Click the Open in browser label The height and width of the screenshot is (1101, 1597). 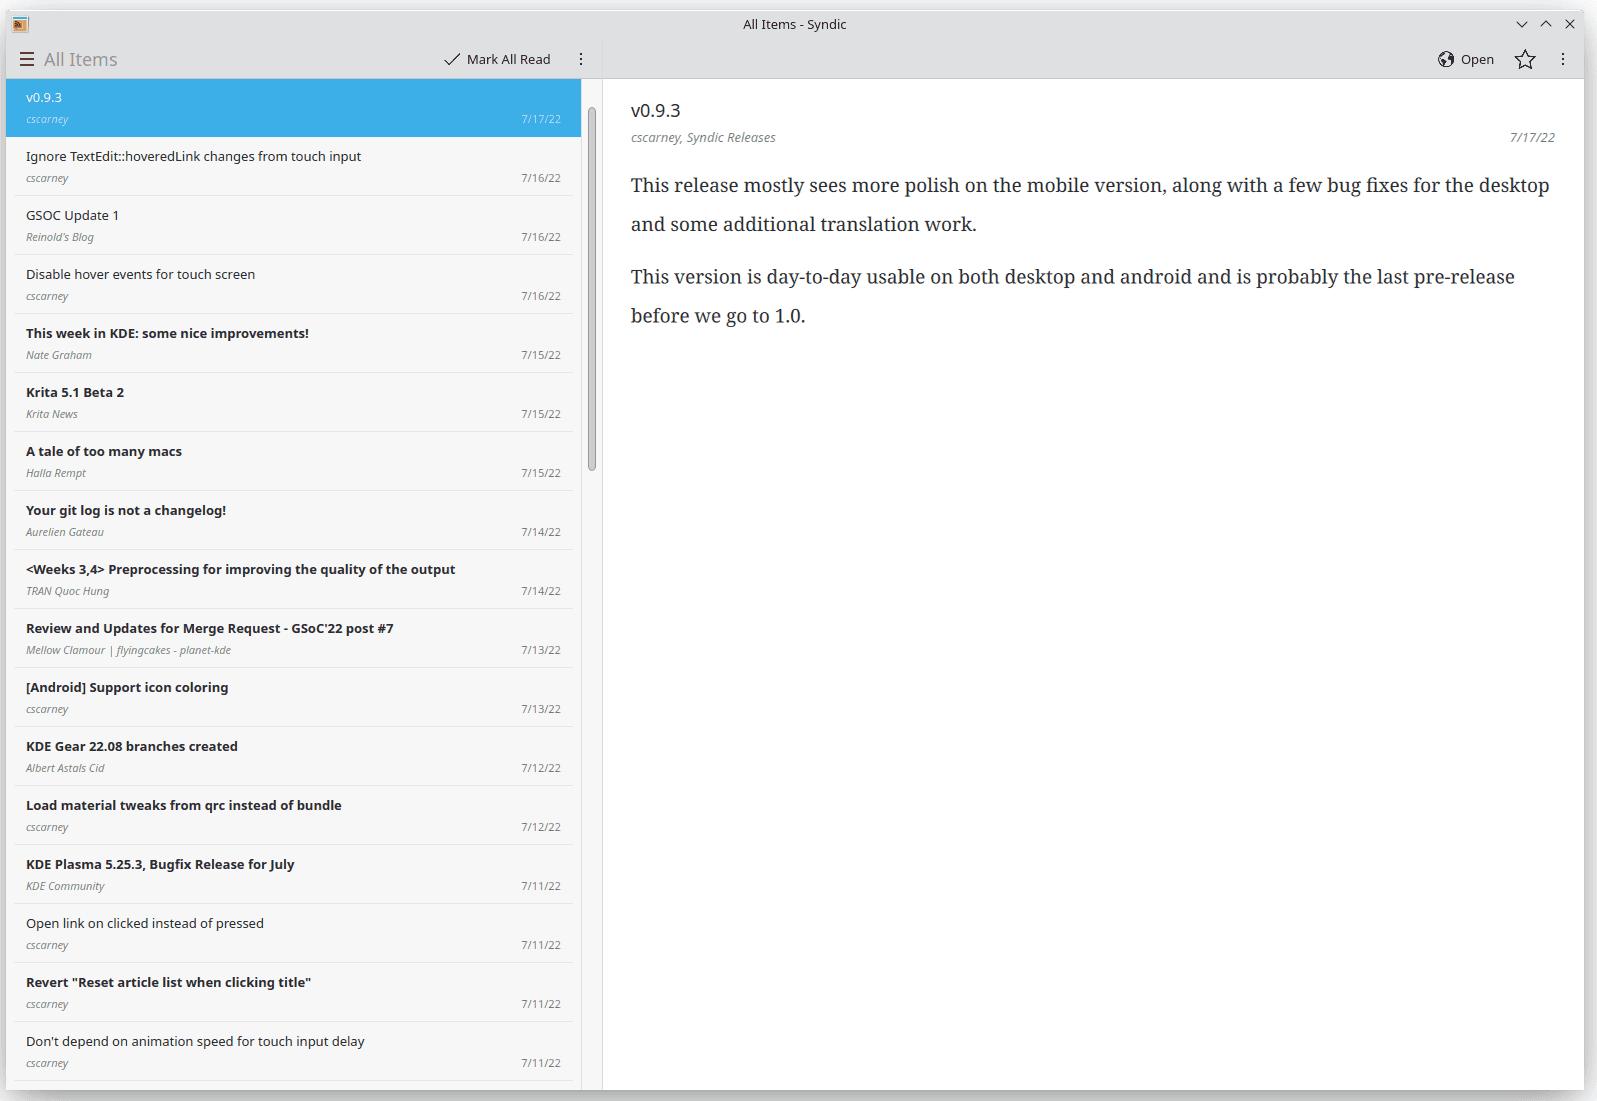pos(1477,60)
